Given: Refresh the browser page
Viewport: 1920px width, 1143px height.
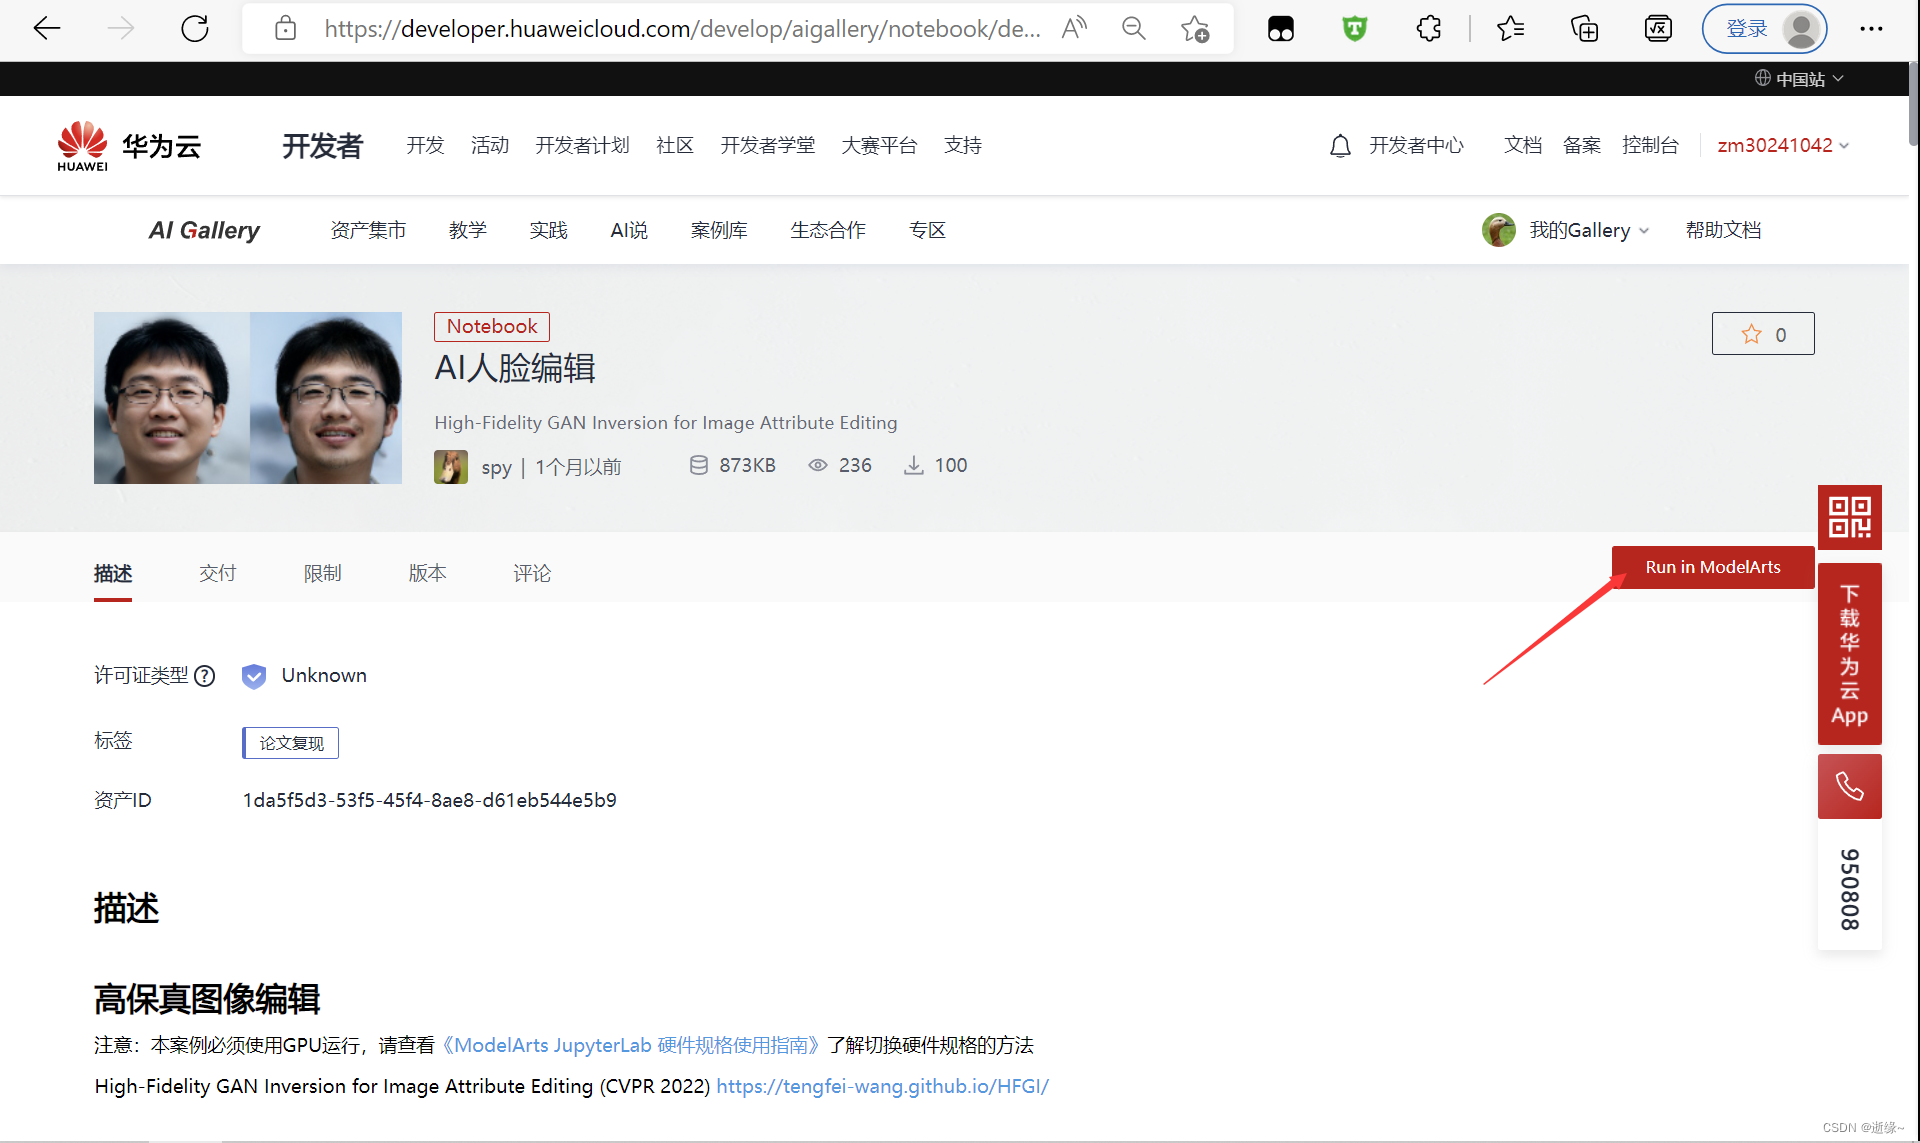Looking at the screenshot, I should click(x=195, y=29).
